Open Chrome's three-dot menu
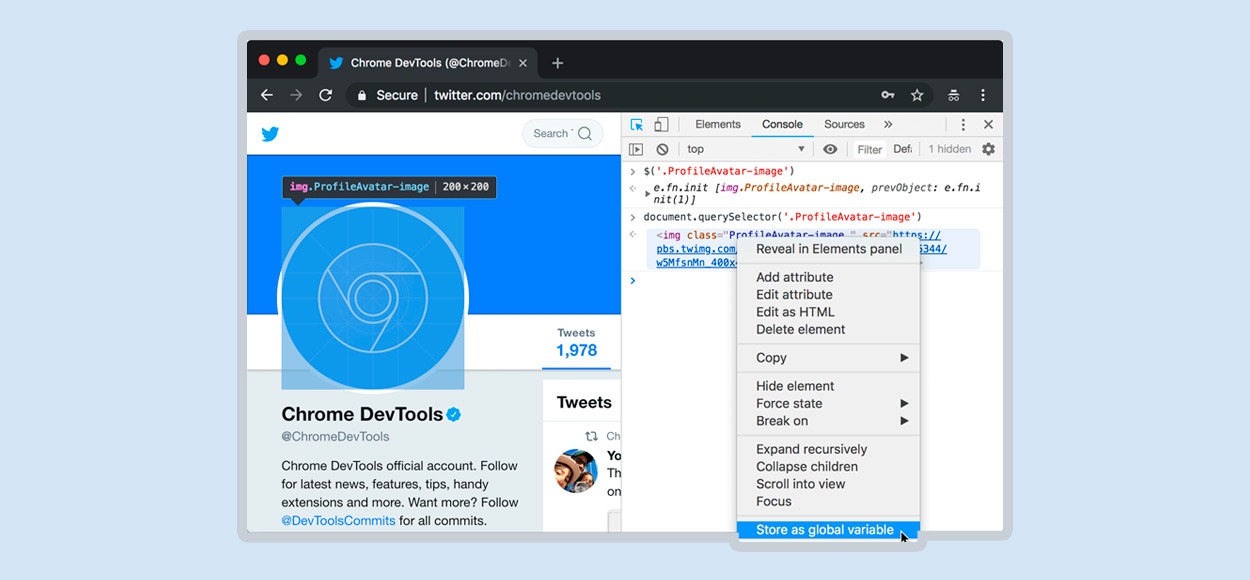This screenshot has height=580, width=1250. pyautogui.click(x=983, y=95)
